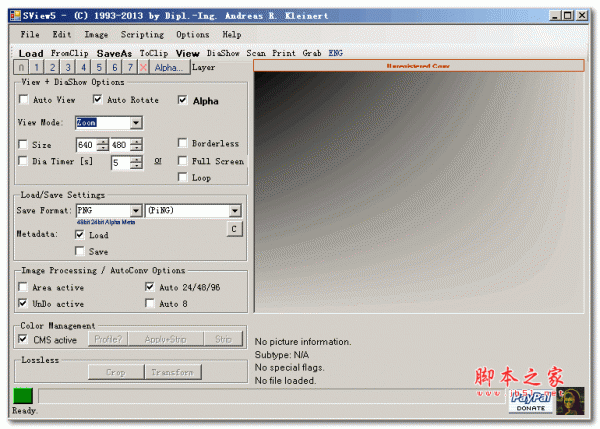Click the Apply+Strip button
The image size is (600, 429).
coord(166,339)
